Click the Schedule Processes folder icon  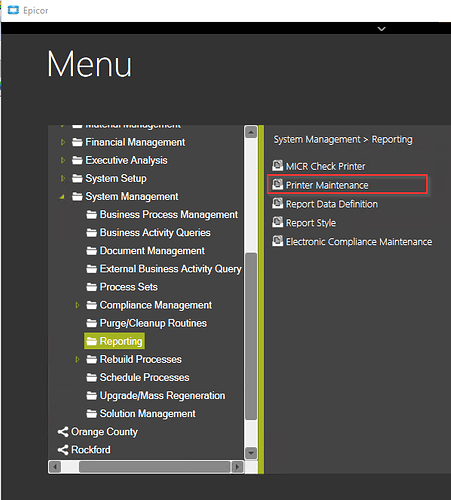[x=91, y=378]
